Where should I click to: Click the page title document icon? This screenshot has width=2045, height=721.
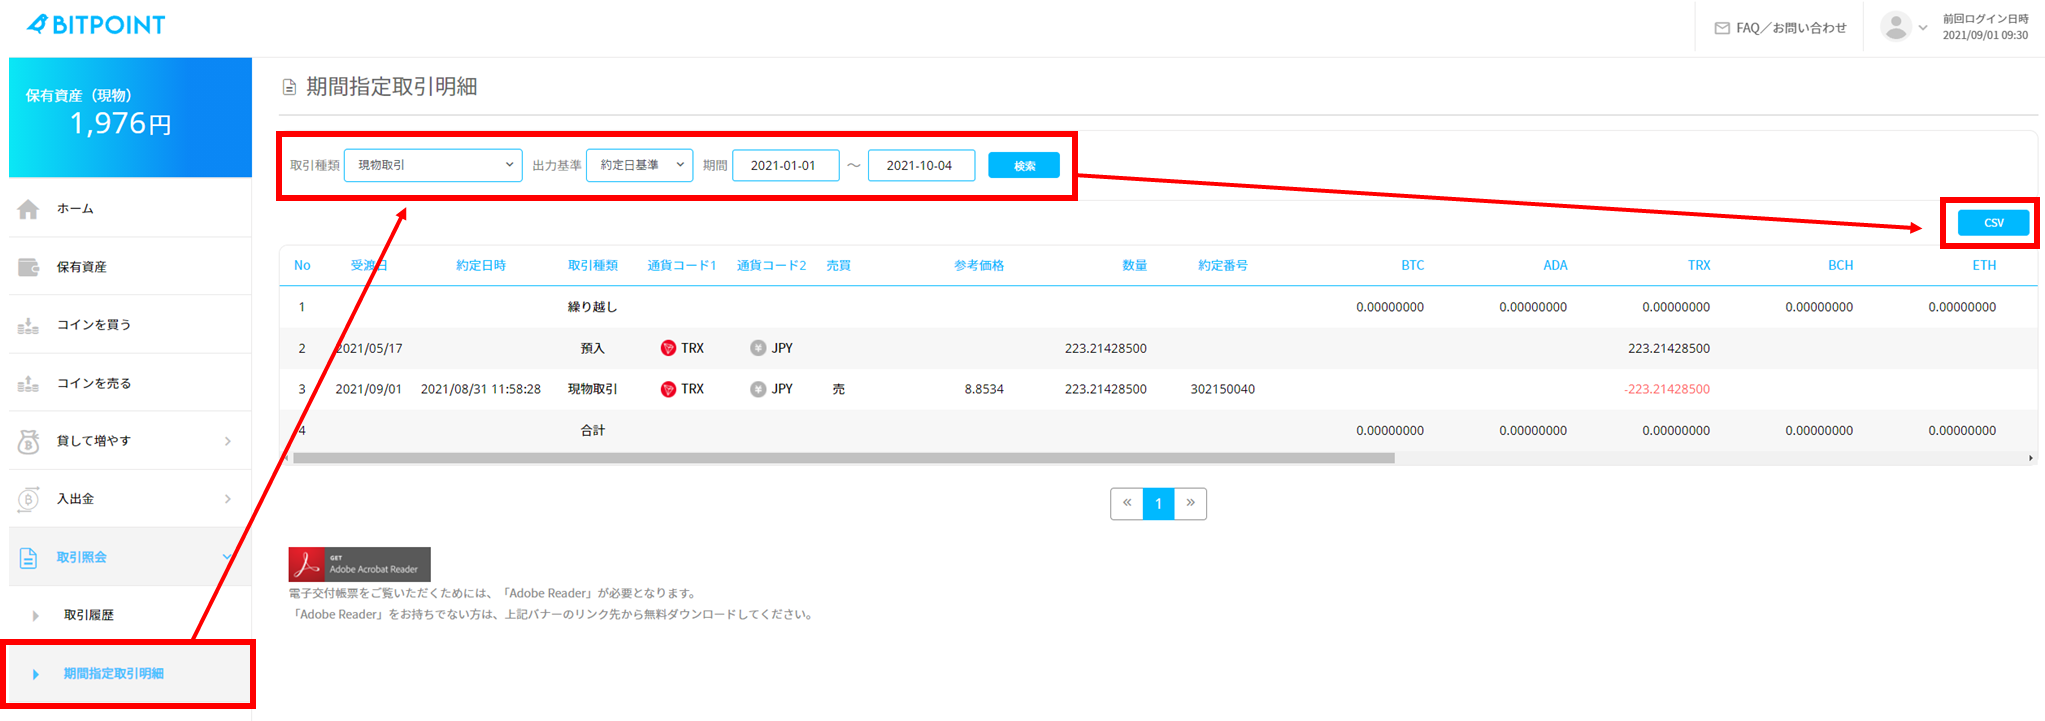pyautogui.click(x=289, y=88)
